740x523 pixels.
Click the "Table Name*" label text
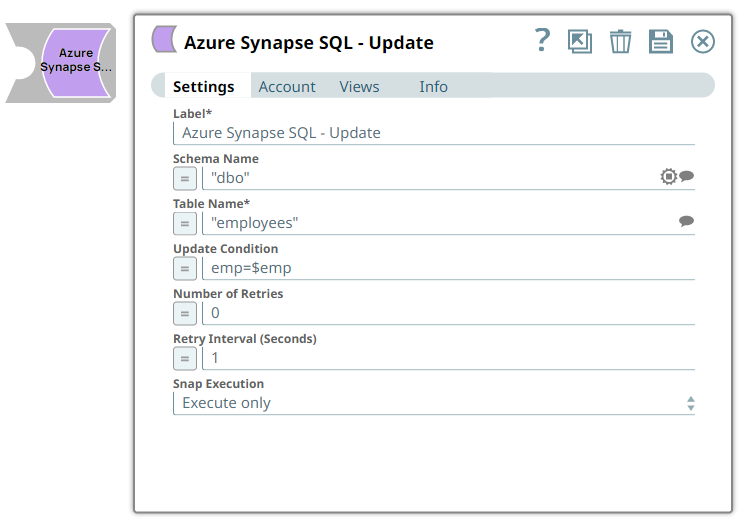pyautogui.click(x=211, y=204)
